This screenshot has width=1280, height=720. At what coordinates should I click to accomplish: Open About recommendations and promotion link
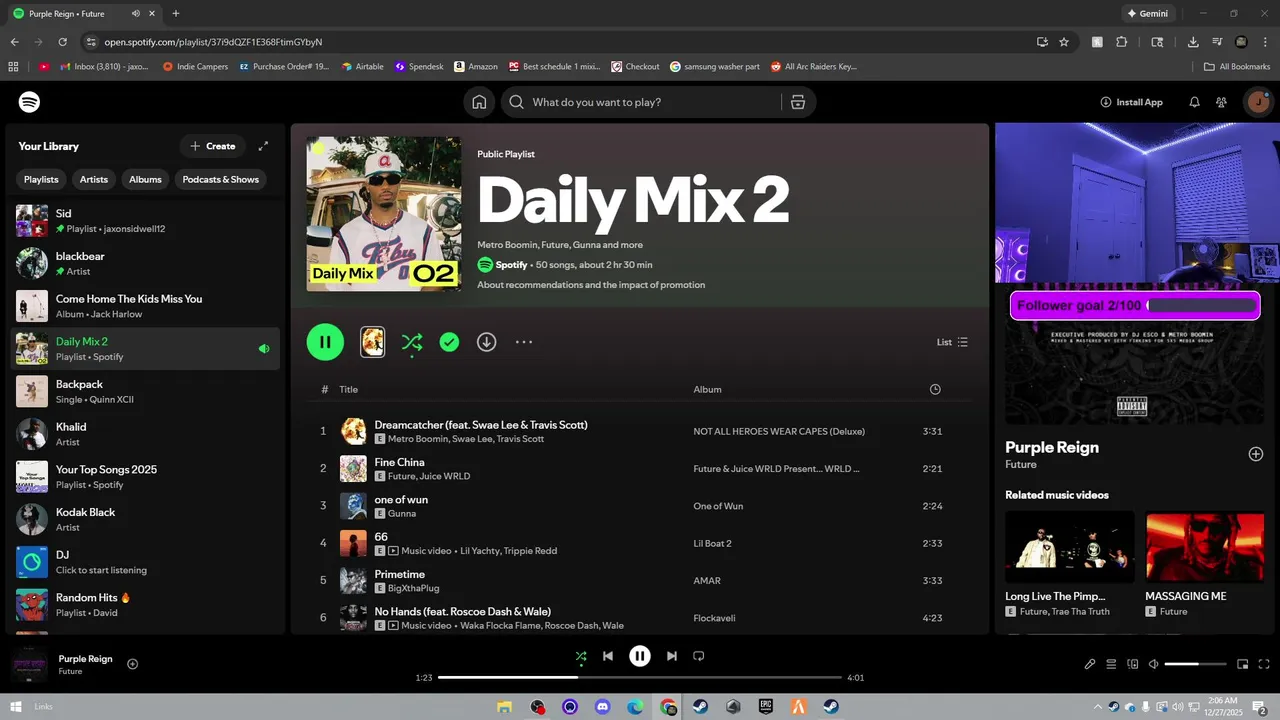pyautogui.click(x=591, y=285)
